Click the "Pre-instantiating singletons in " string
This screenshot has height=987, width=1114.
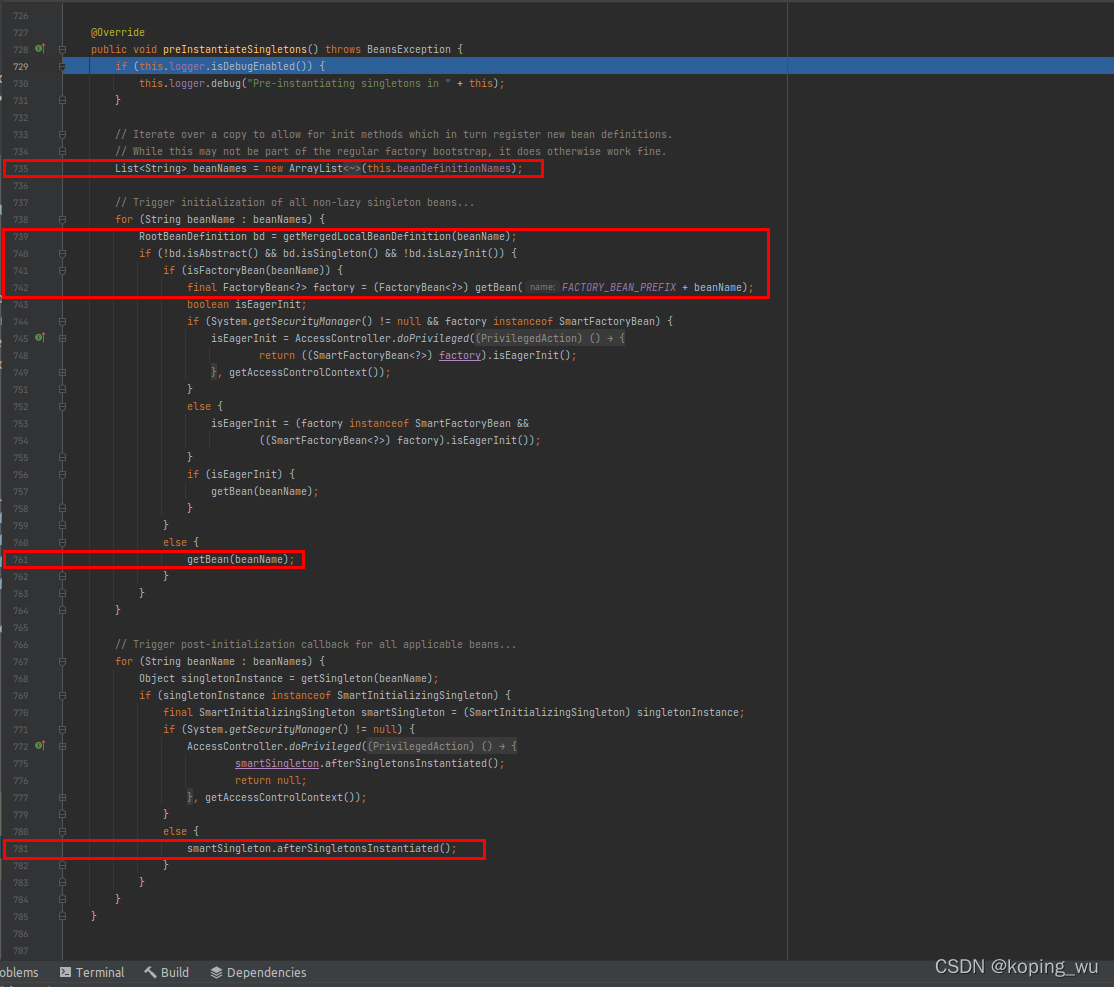click(x=349, y=83)
